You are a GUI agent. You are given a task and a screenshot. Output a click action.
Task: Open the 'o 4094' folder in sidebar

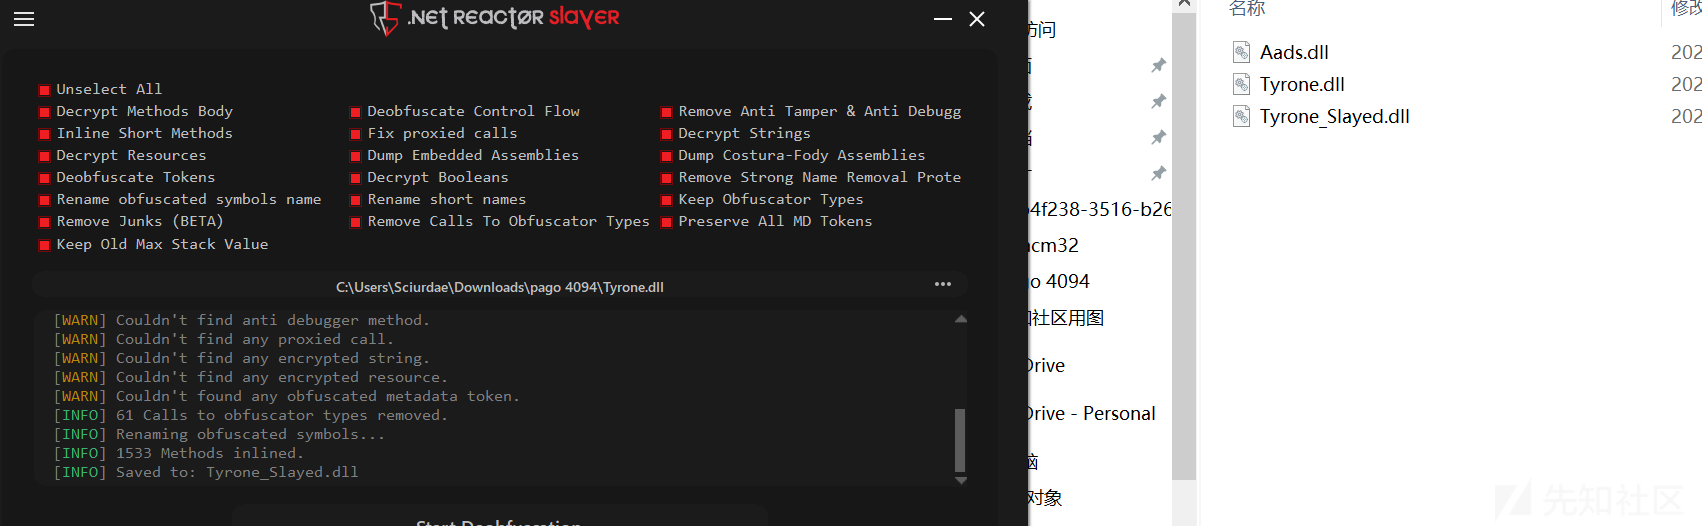(1060, 281)
